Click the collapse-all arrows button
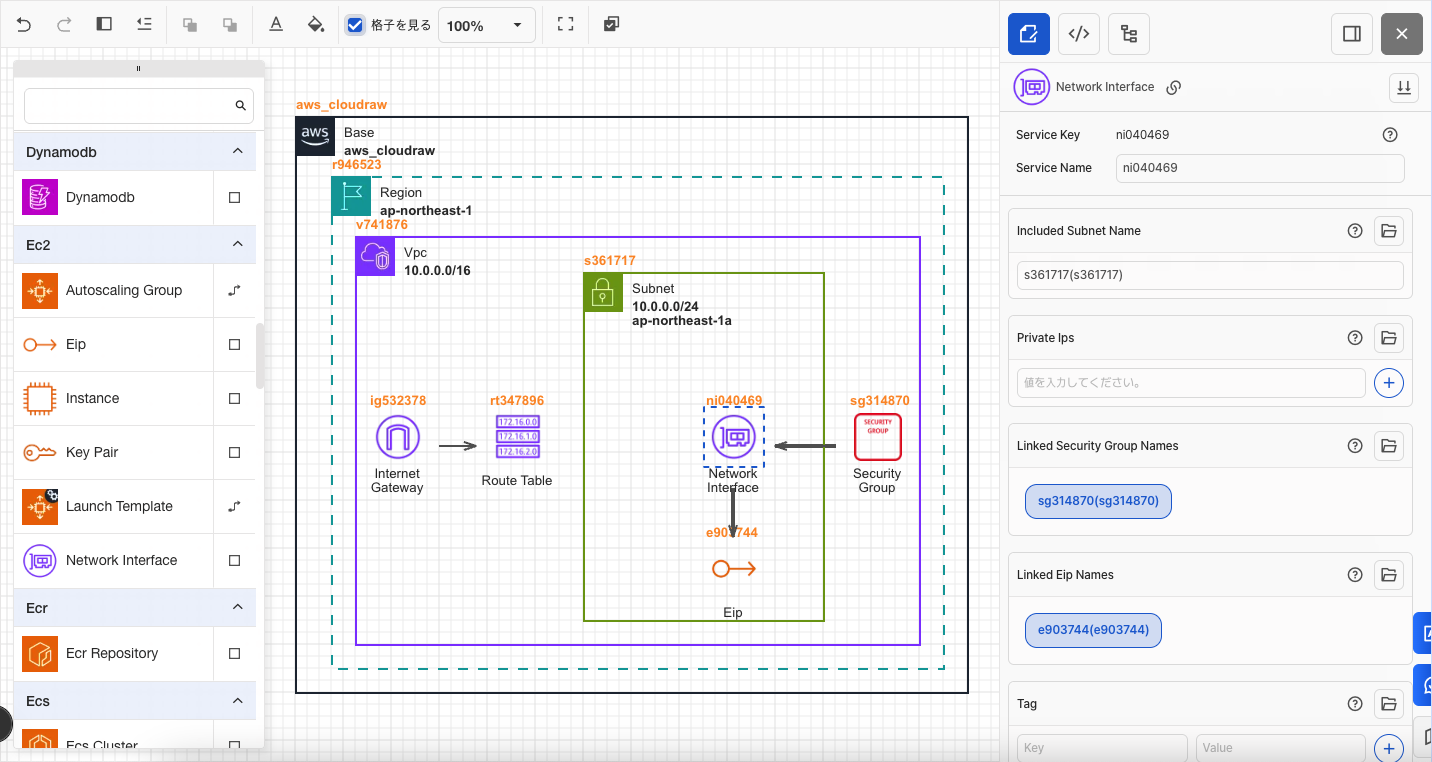Screen dimensions: 1432x762 tap(1404, 87)
